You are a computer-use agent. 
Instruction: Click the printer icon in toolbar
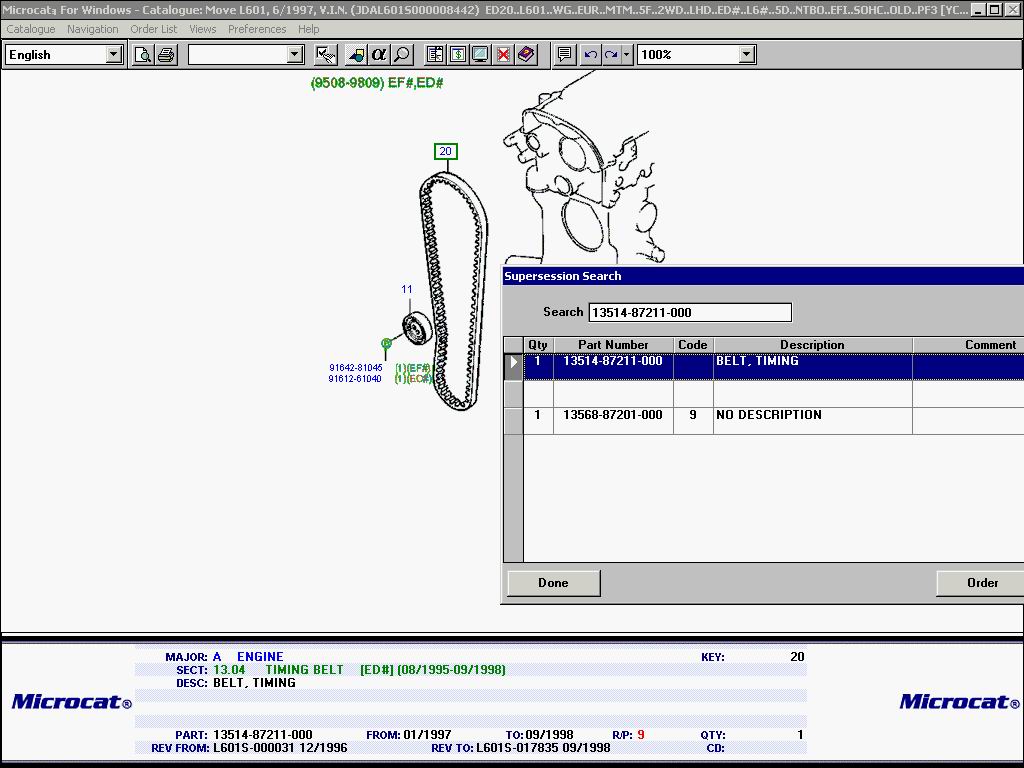pyautogui.click(x=166, y=54)
